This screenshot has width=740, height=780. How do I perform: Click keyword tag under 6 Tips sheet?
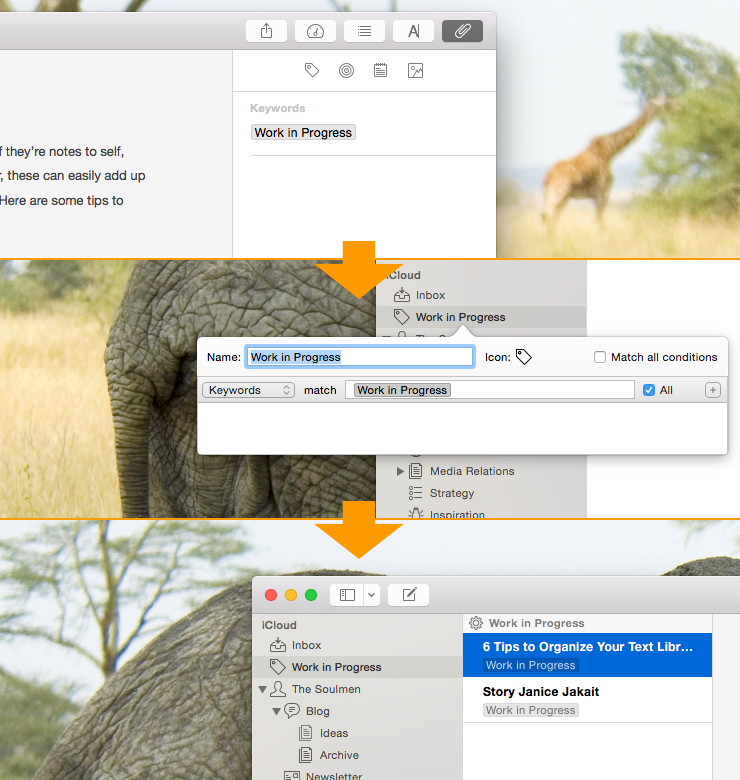point(531,665)
